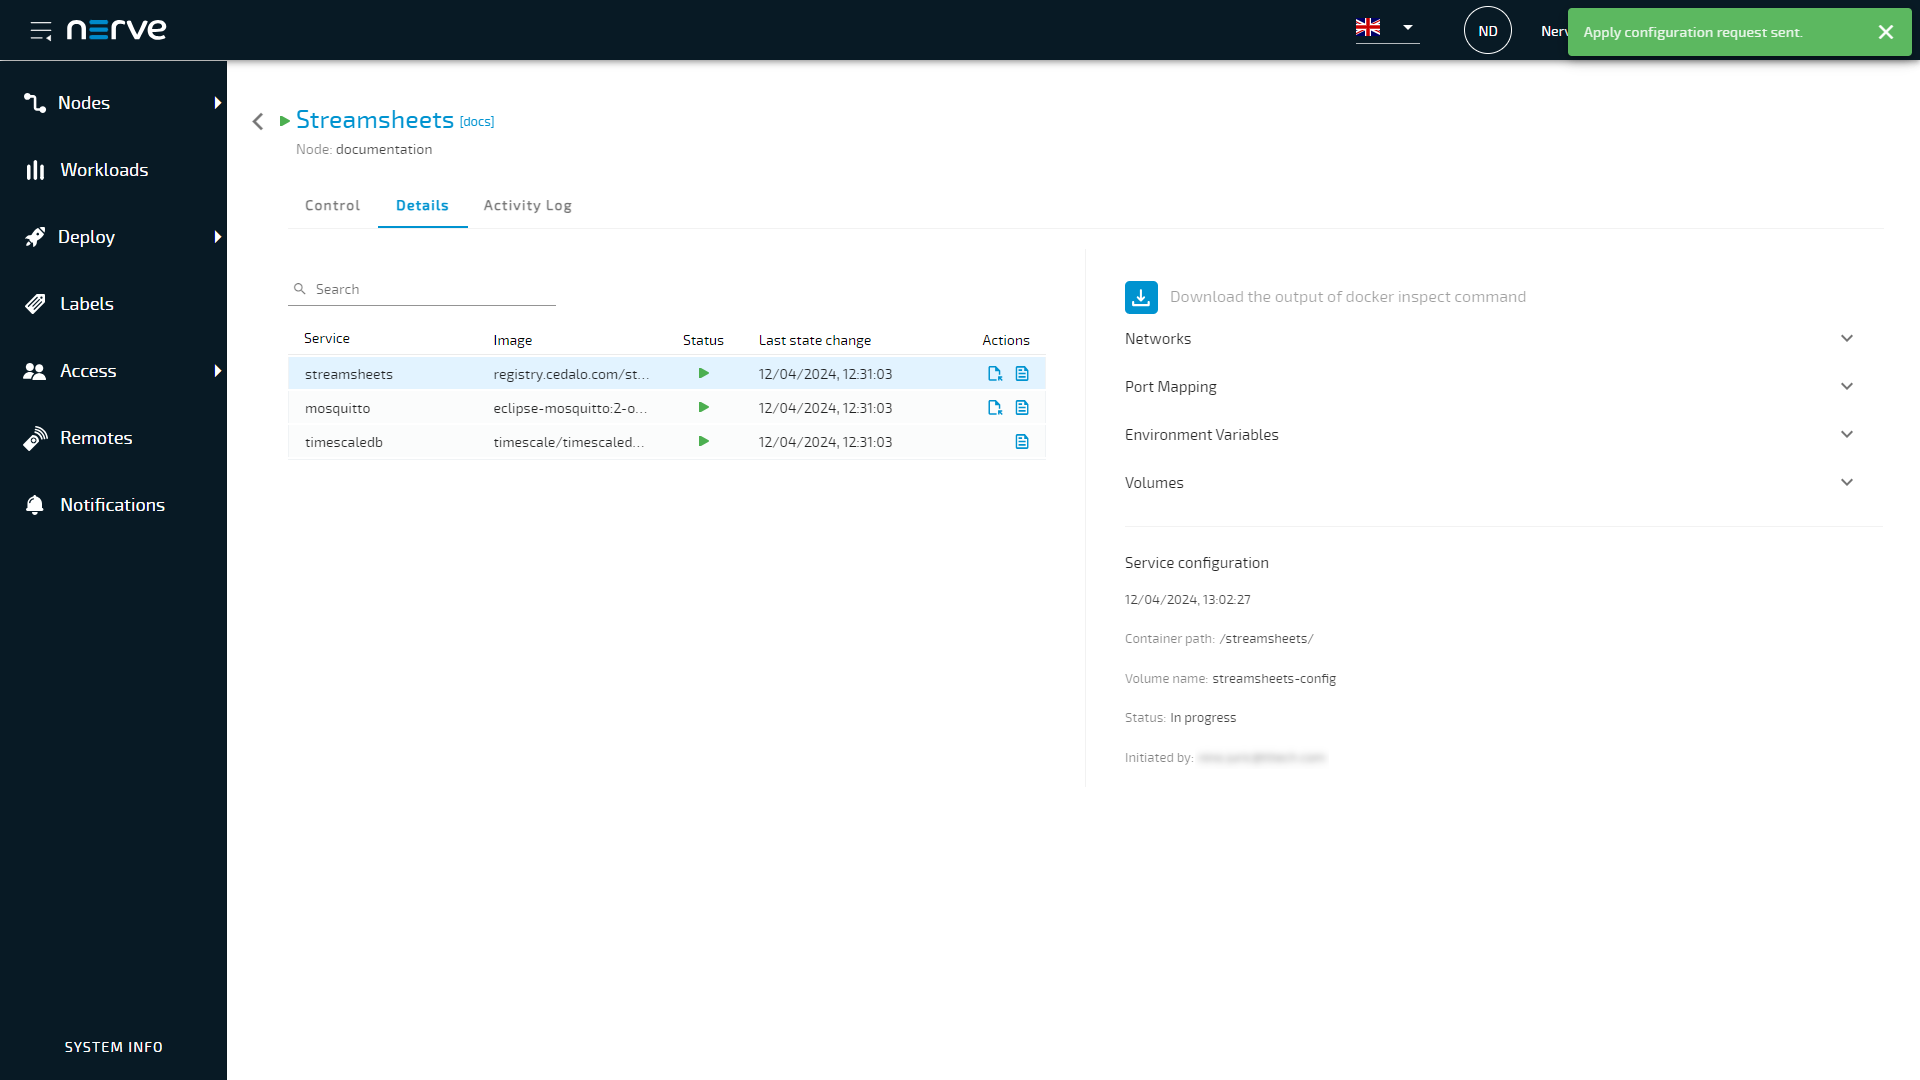Open Notifications from the sidebar

point(112,505)
